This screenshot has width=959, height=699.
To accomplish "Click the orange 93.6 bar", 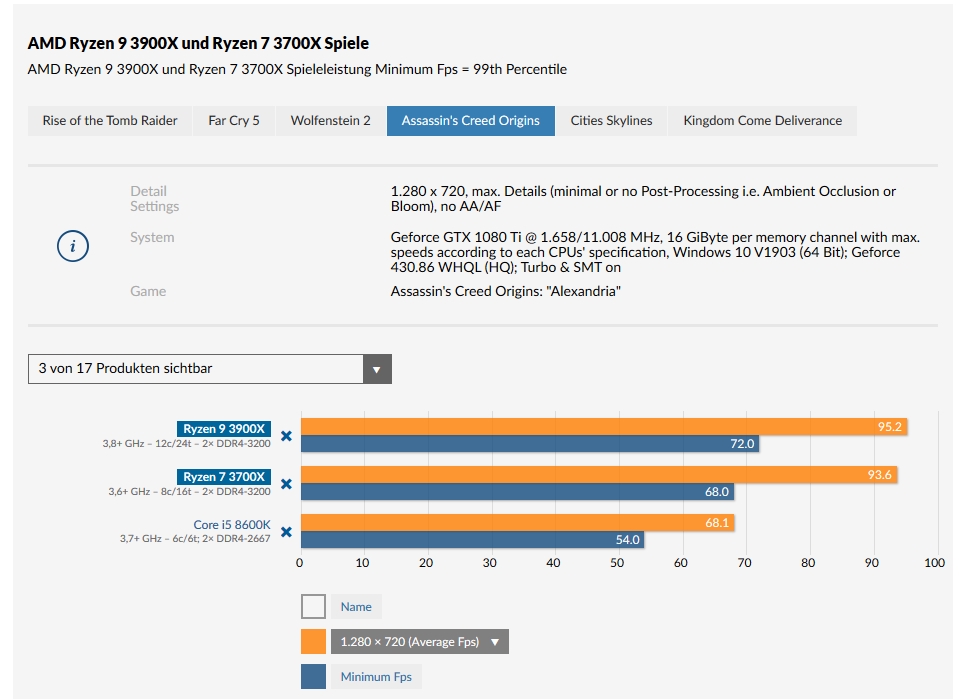I will pyautogui.click(x=599, y=475).
